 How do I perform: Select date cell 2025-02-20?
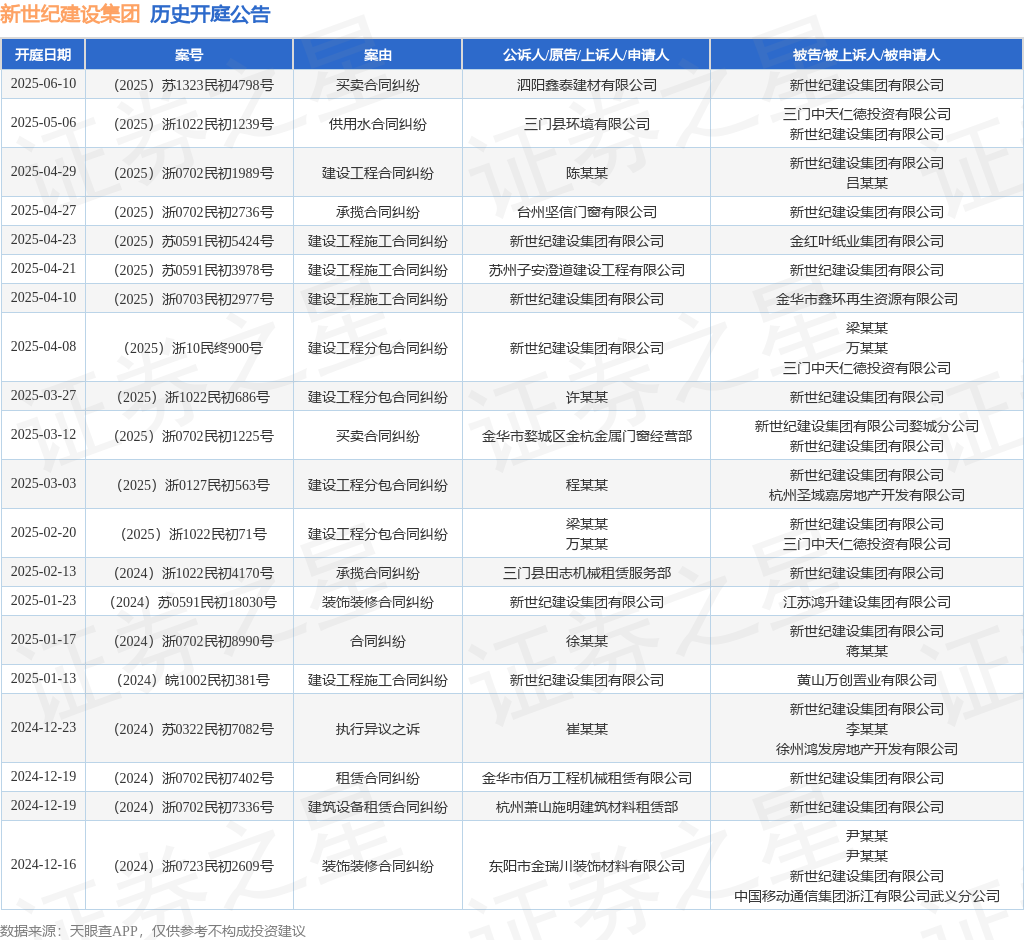coord(43,533)
